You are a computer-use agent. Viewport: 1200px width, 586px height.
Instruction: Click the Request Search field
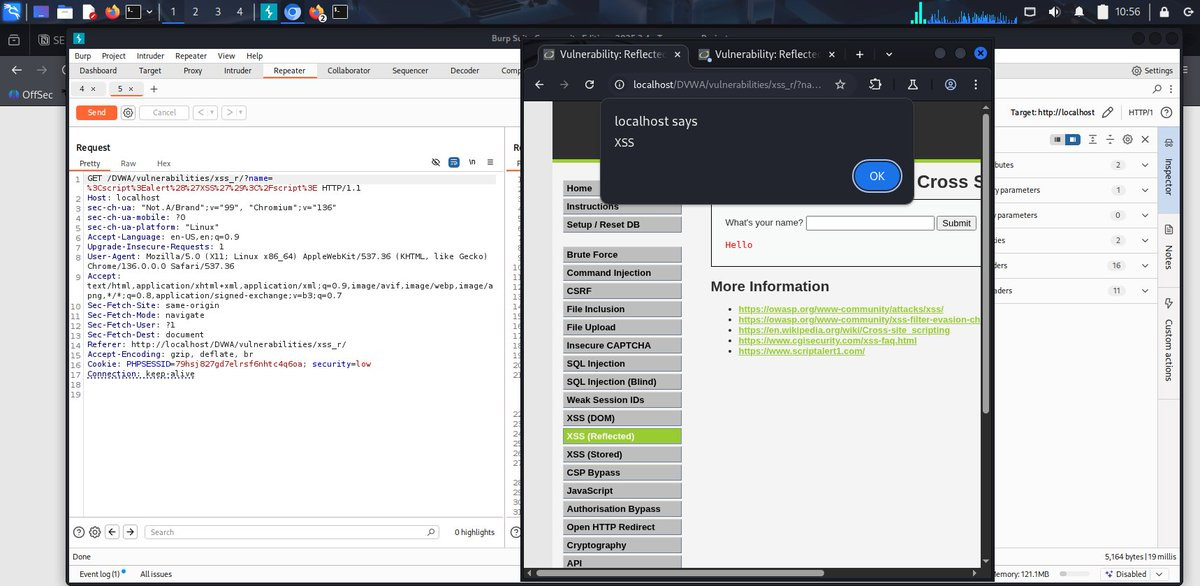tap(292, 532)
